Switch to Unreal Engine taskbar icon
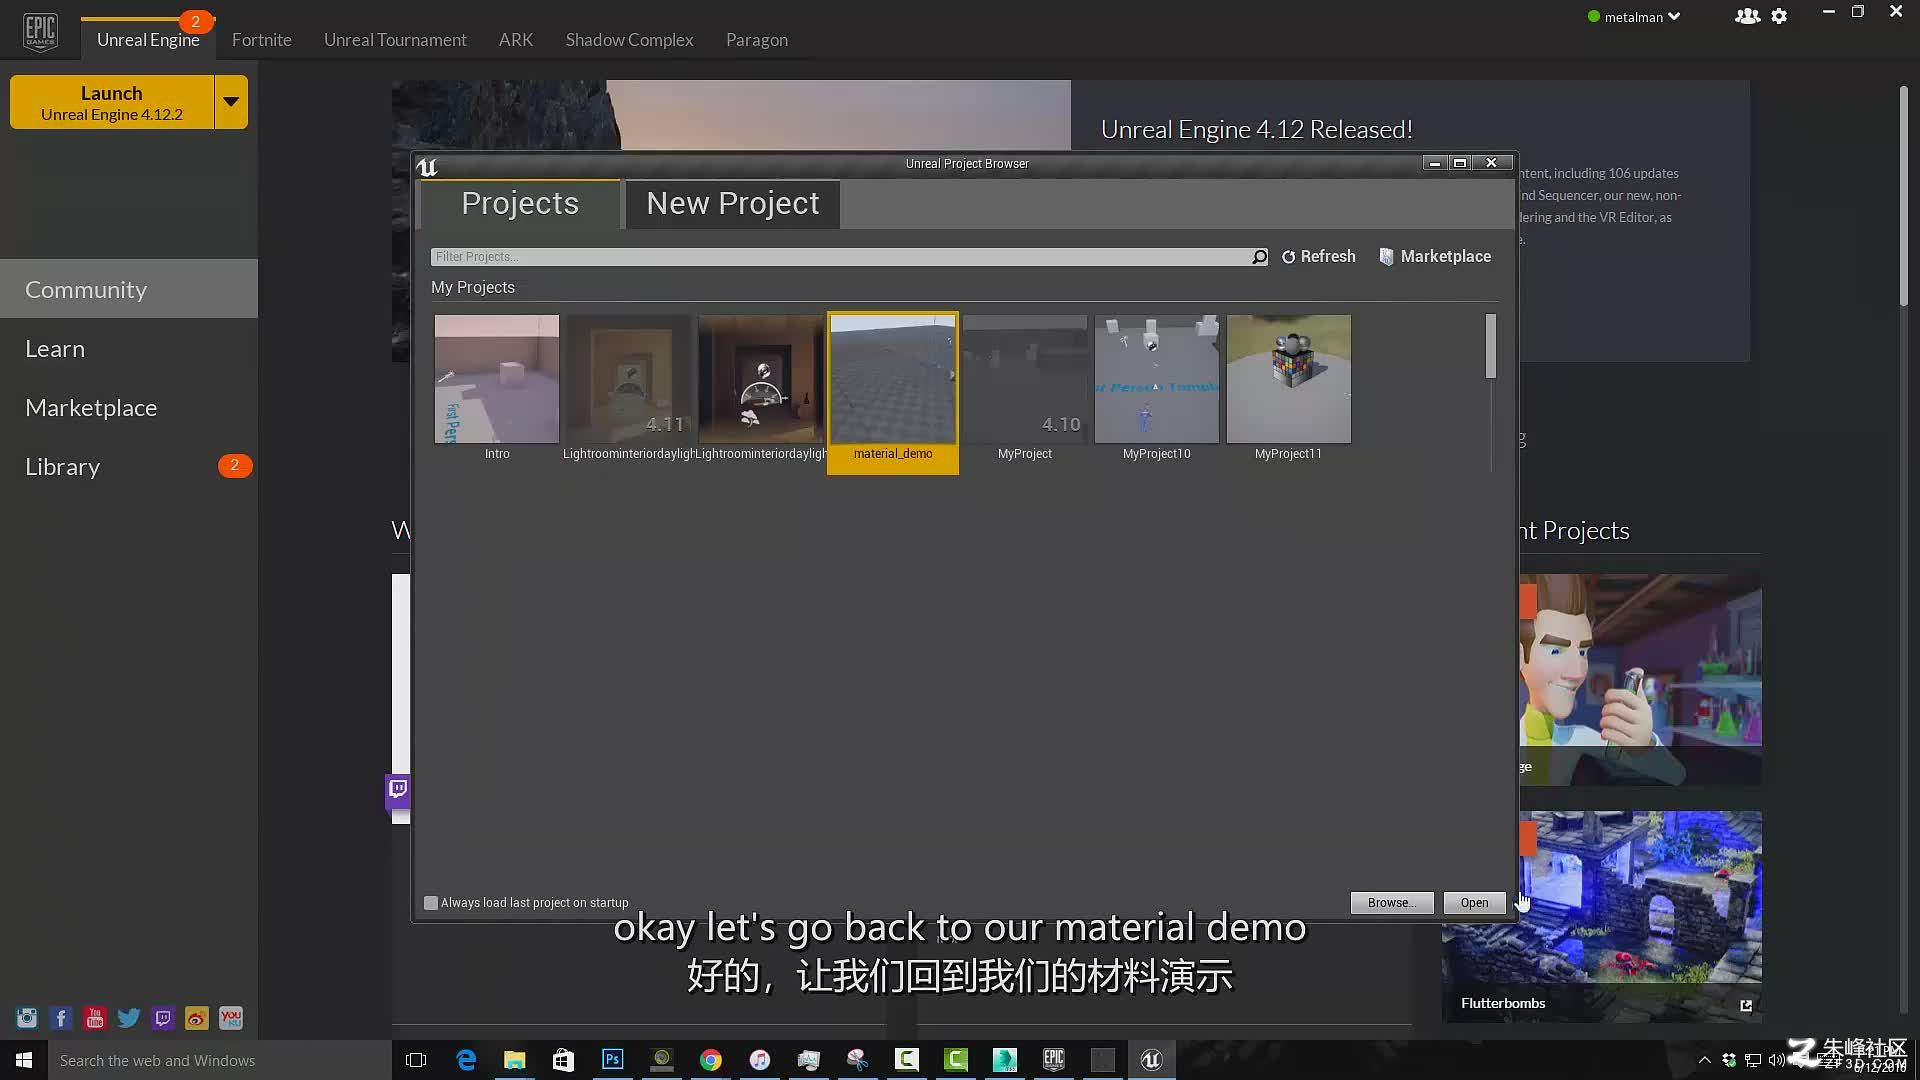 (1152, 1060)
